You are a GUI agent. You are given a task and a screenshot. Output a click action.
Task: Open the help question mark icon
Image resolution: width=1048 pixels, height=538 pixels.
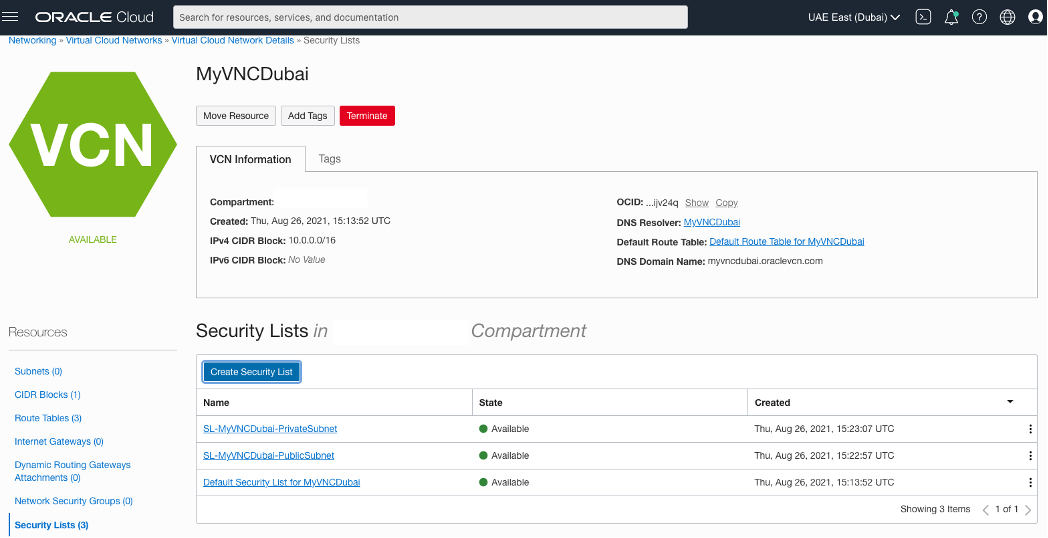point(979,17)
